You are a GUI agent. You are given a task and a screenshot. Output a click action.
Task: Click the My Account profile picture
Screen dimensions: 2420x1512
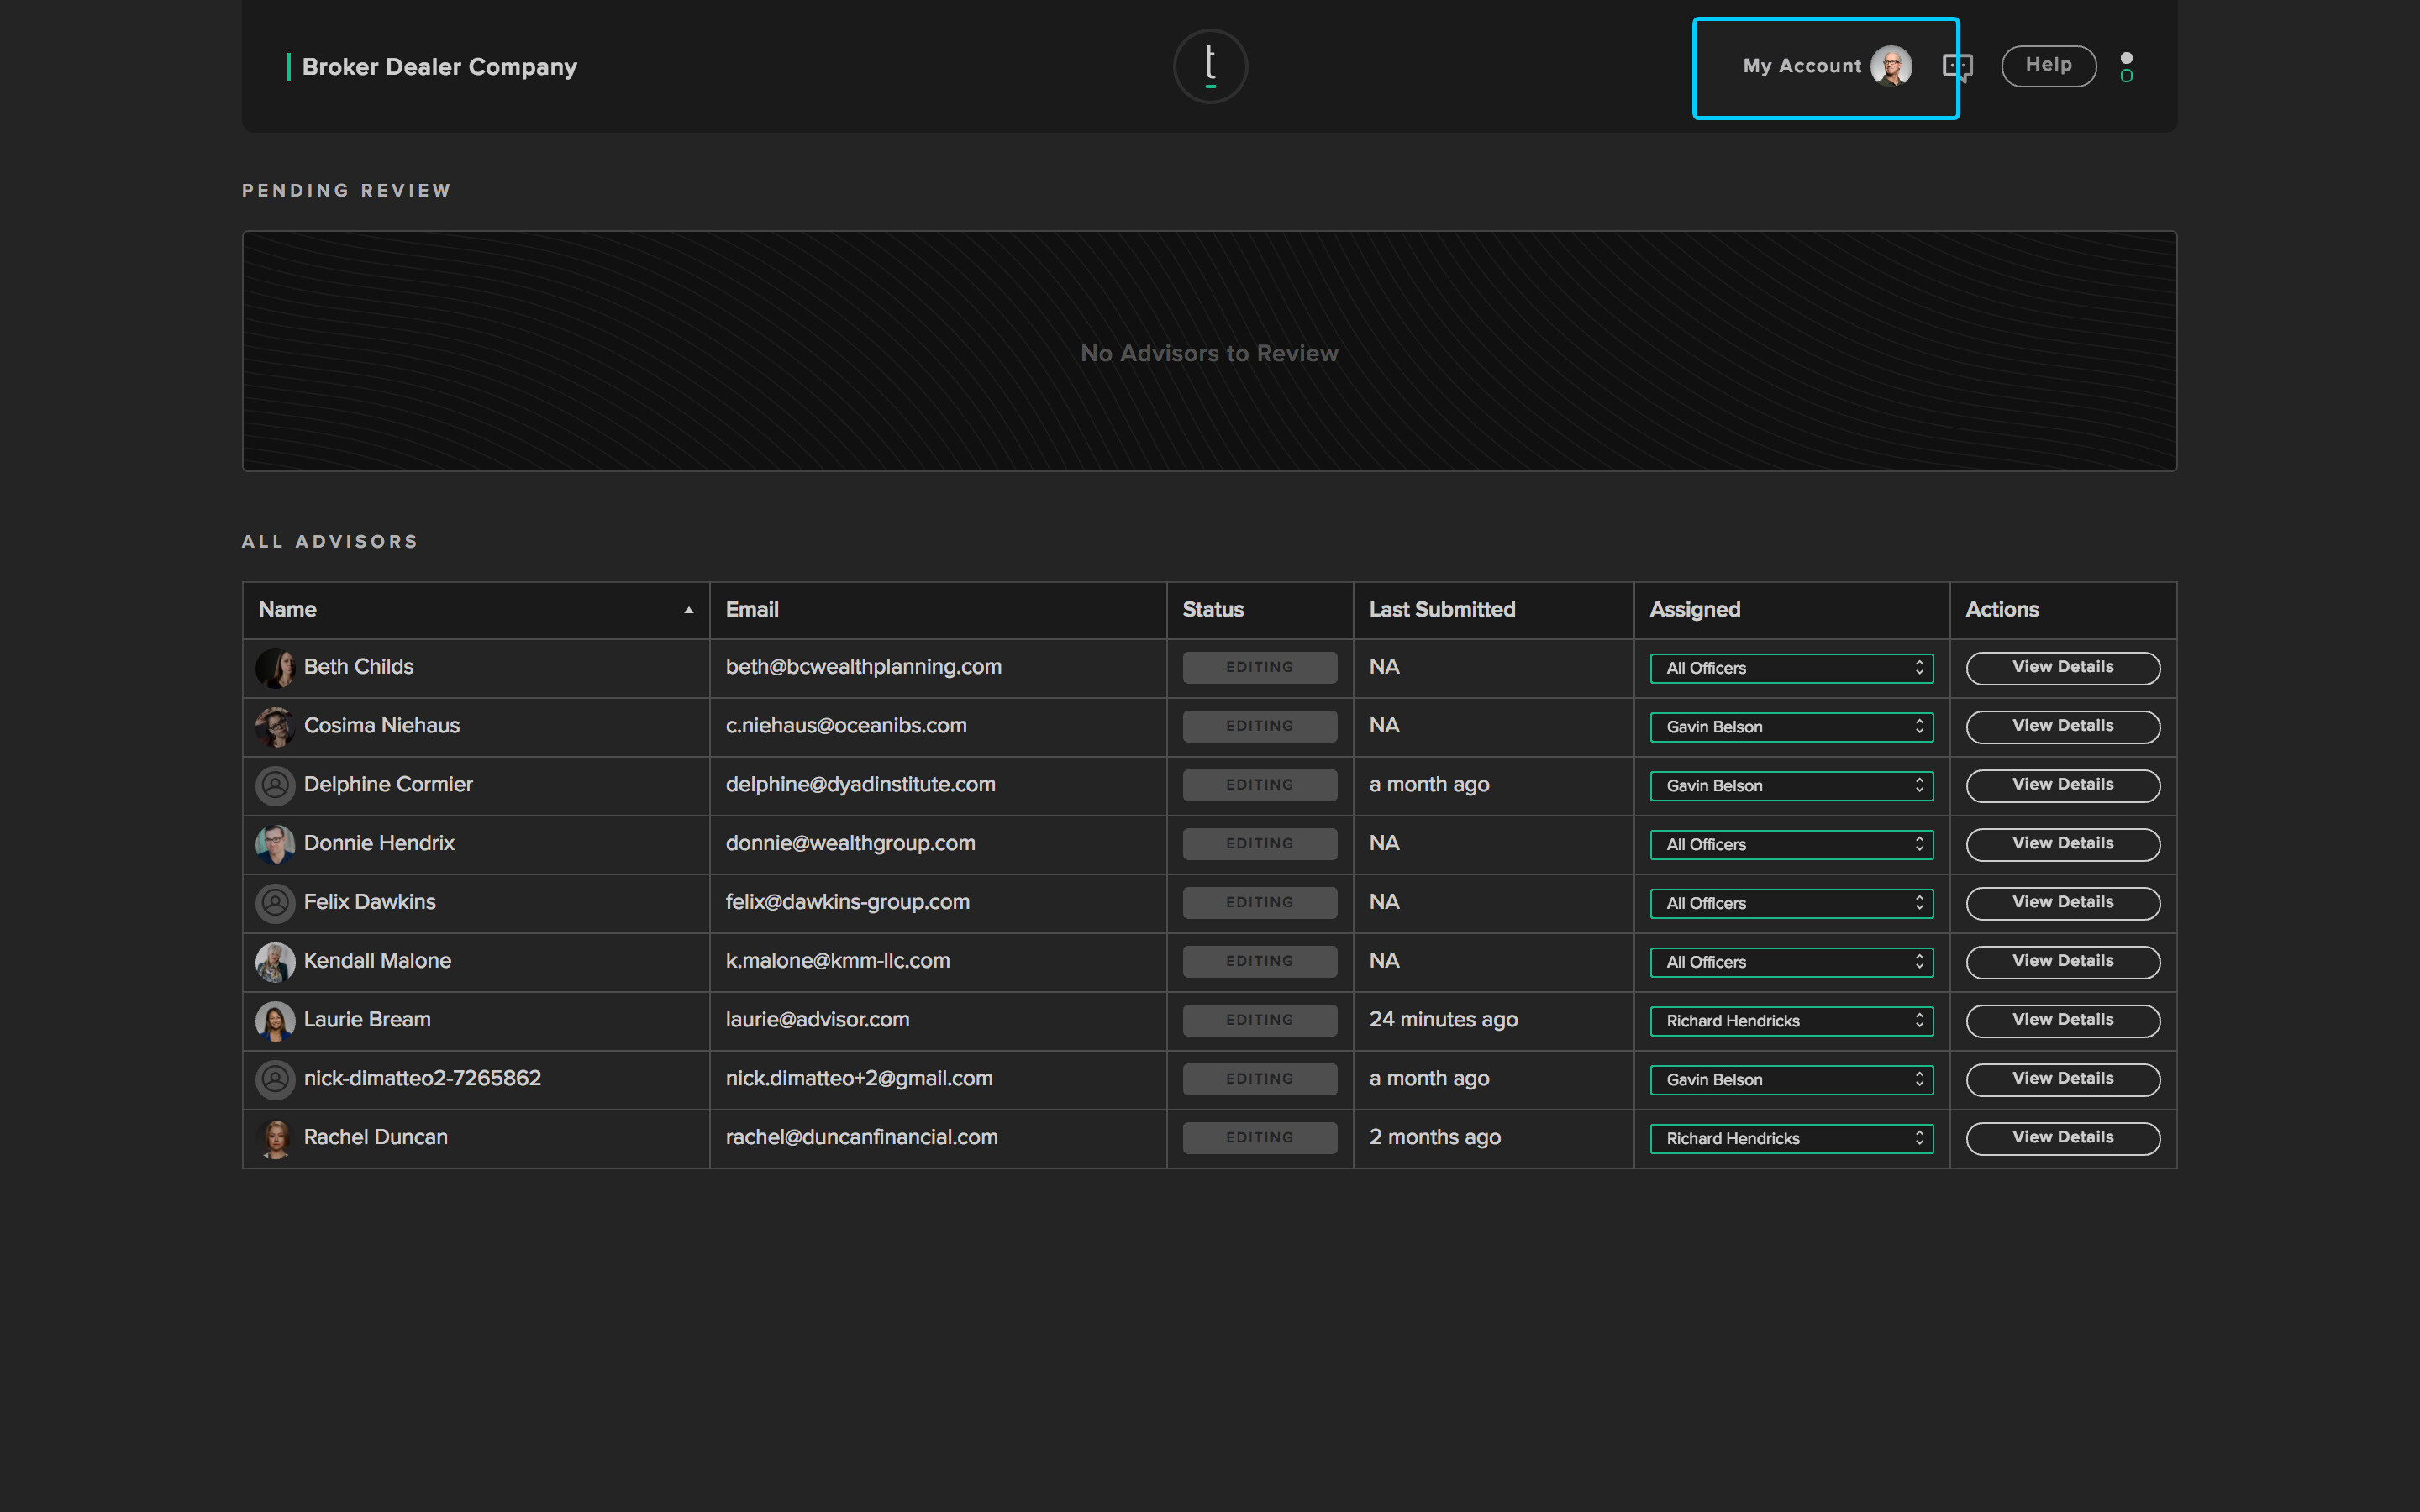tap(1891, 66)
